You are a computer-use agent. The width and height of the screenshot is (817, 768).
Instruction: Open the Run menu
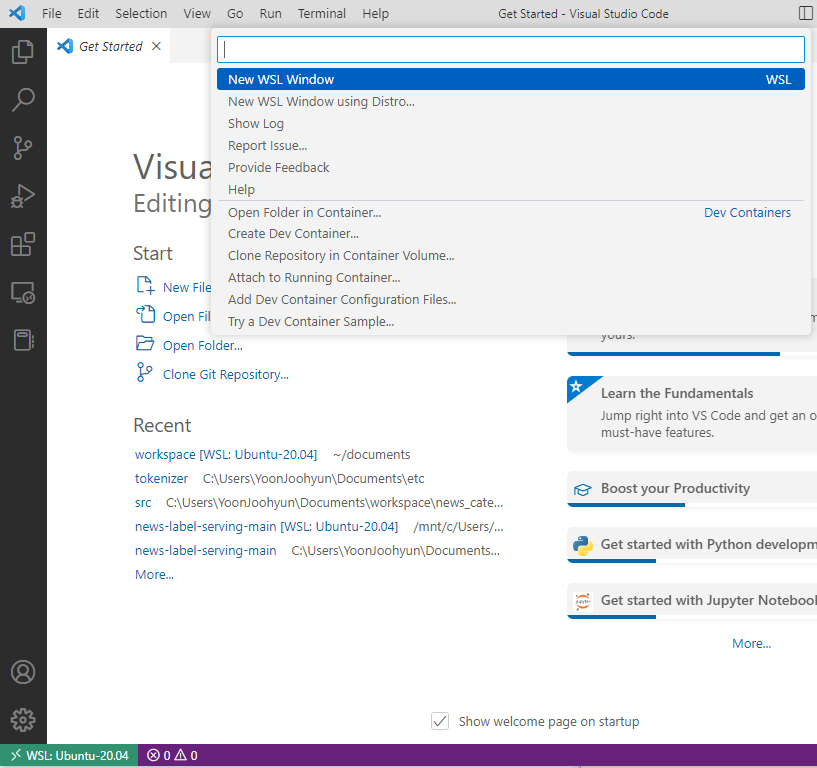[x=270, y=14]
